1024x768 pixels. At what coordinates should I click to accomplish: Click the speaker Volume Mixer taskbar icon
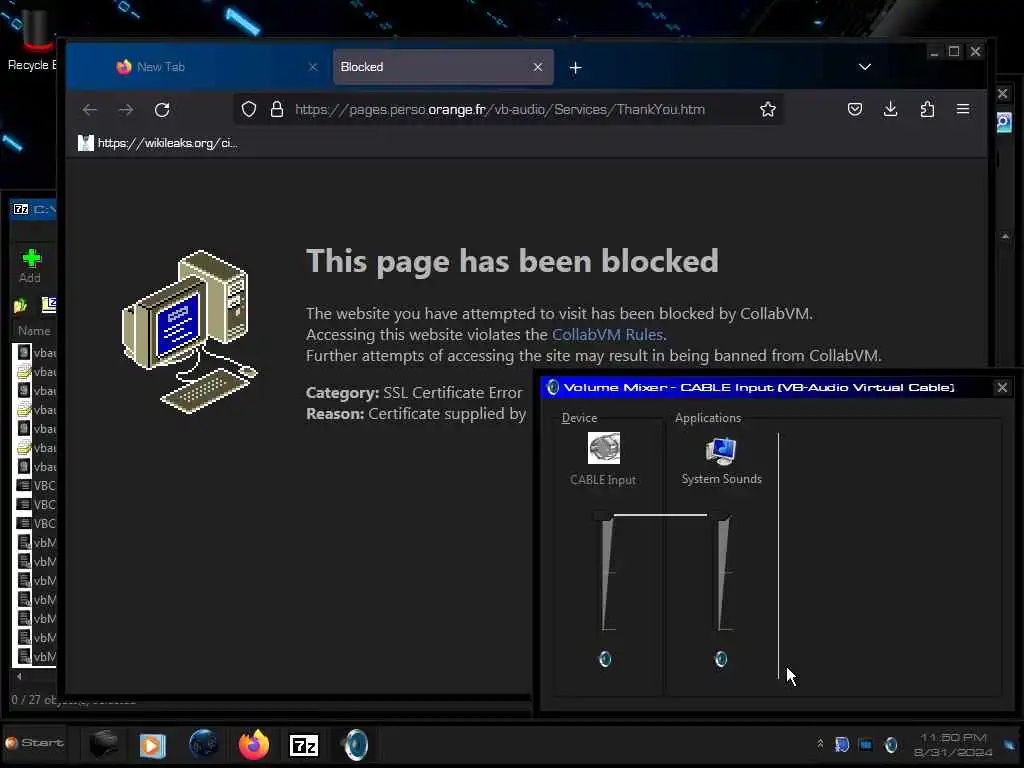click(x=355, y=744)
